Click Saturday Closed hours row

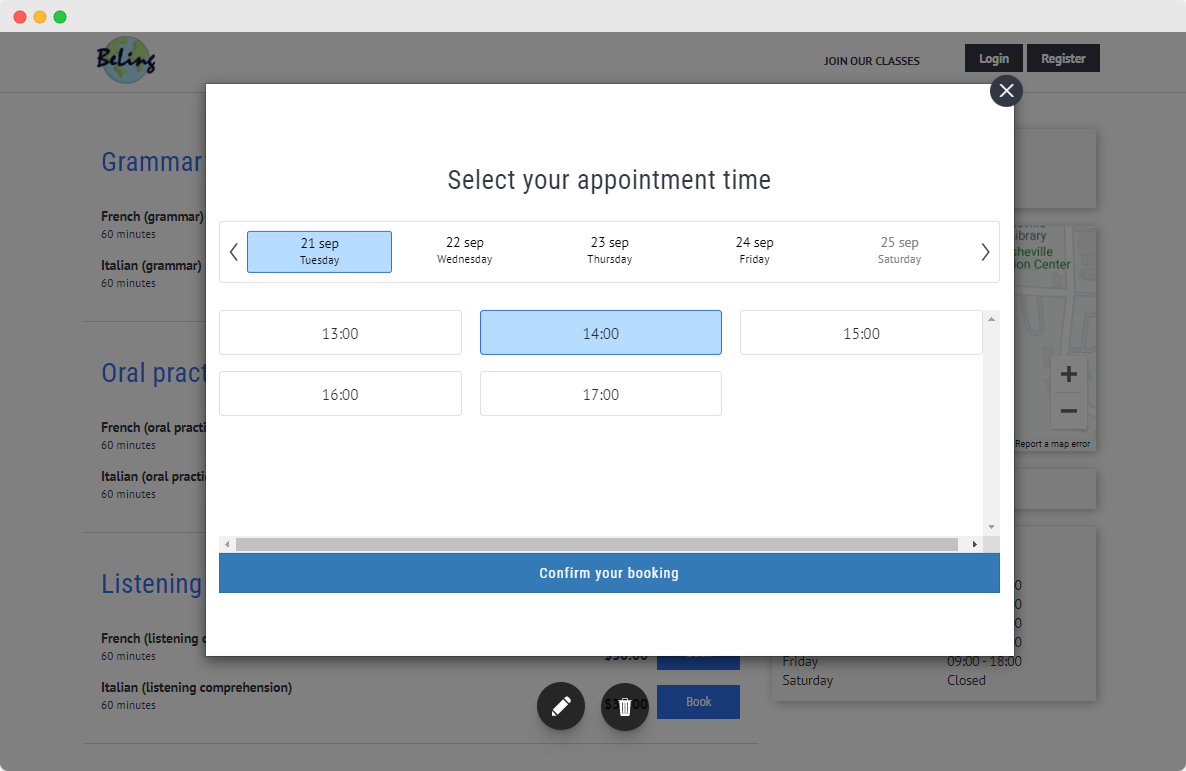click(883, 680)
